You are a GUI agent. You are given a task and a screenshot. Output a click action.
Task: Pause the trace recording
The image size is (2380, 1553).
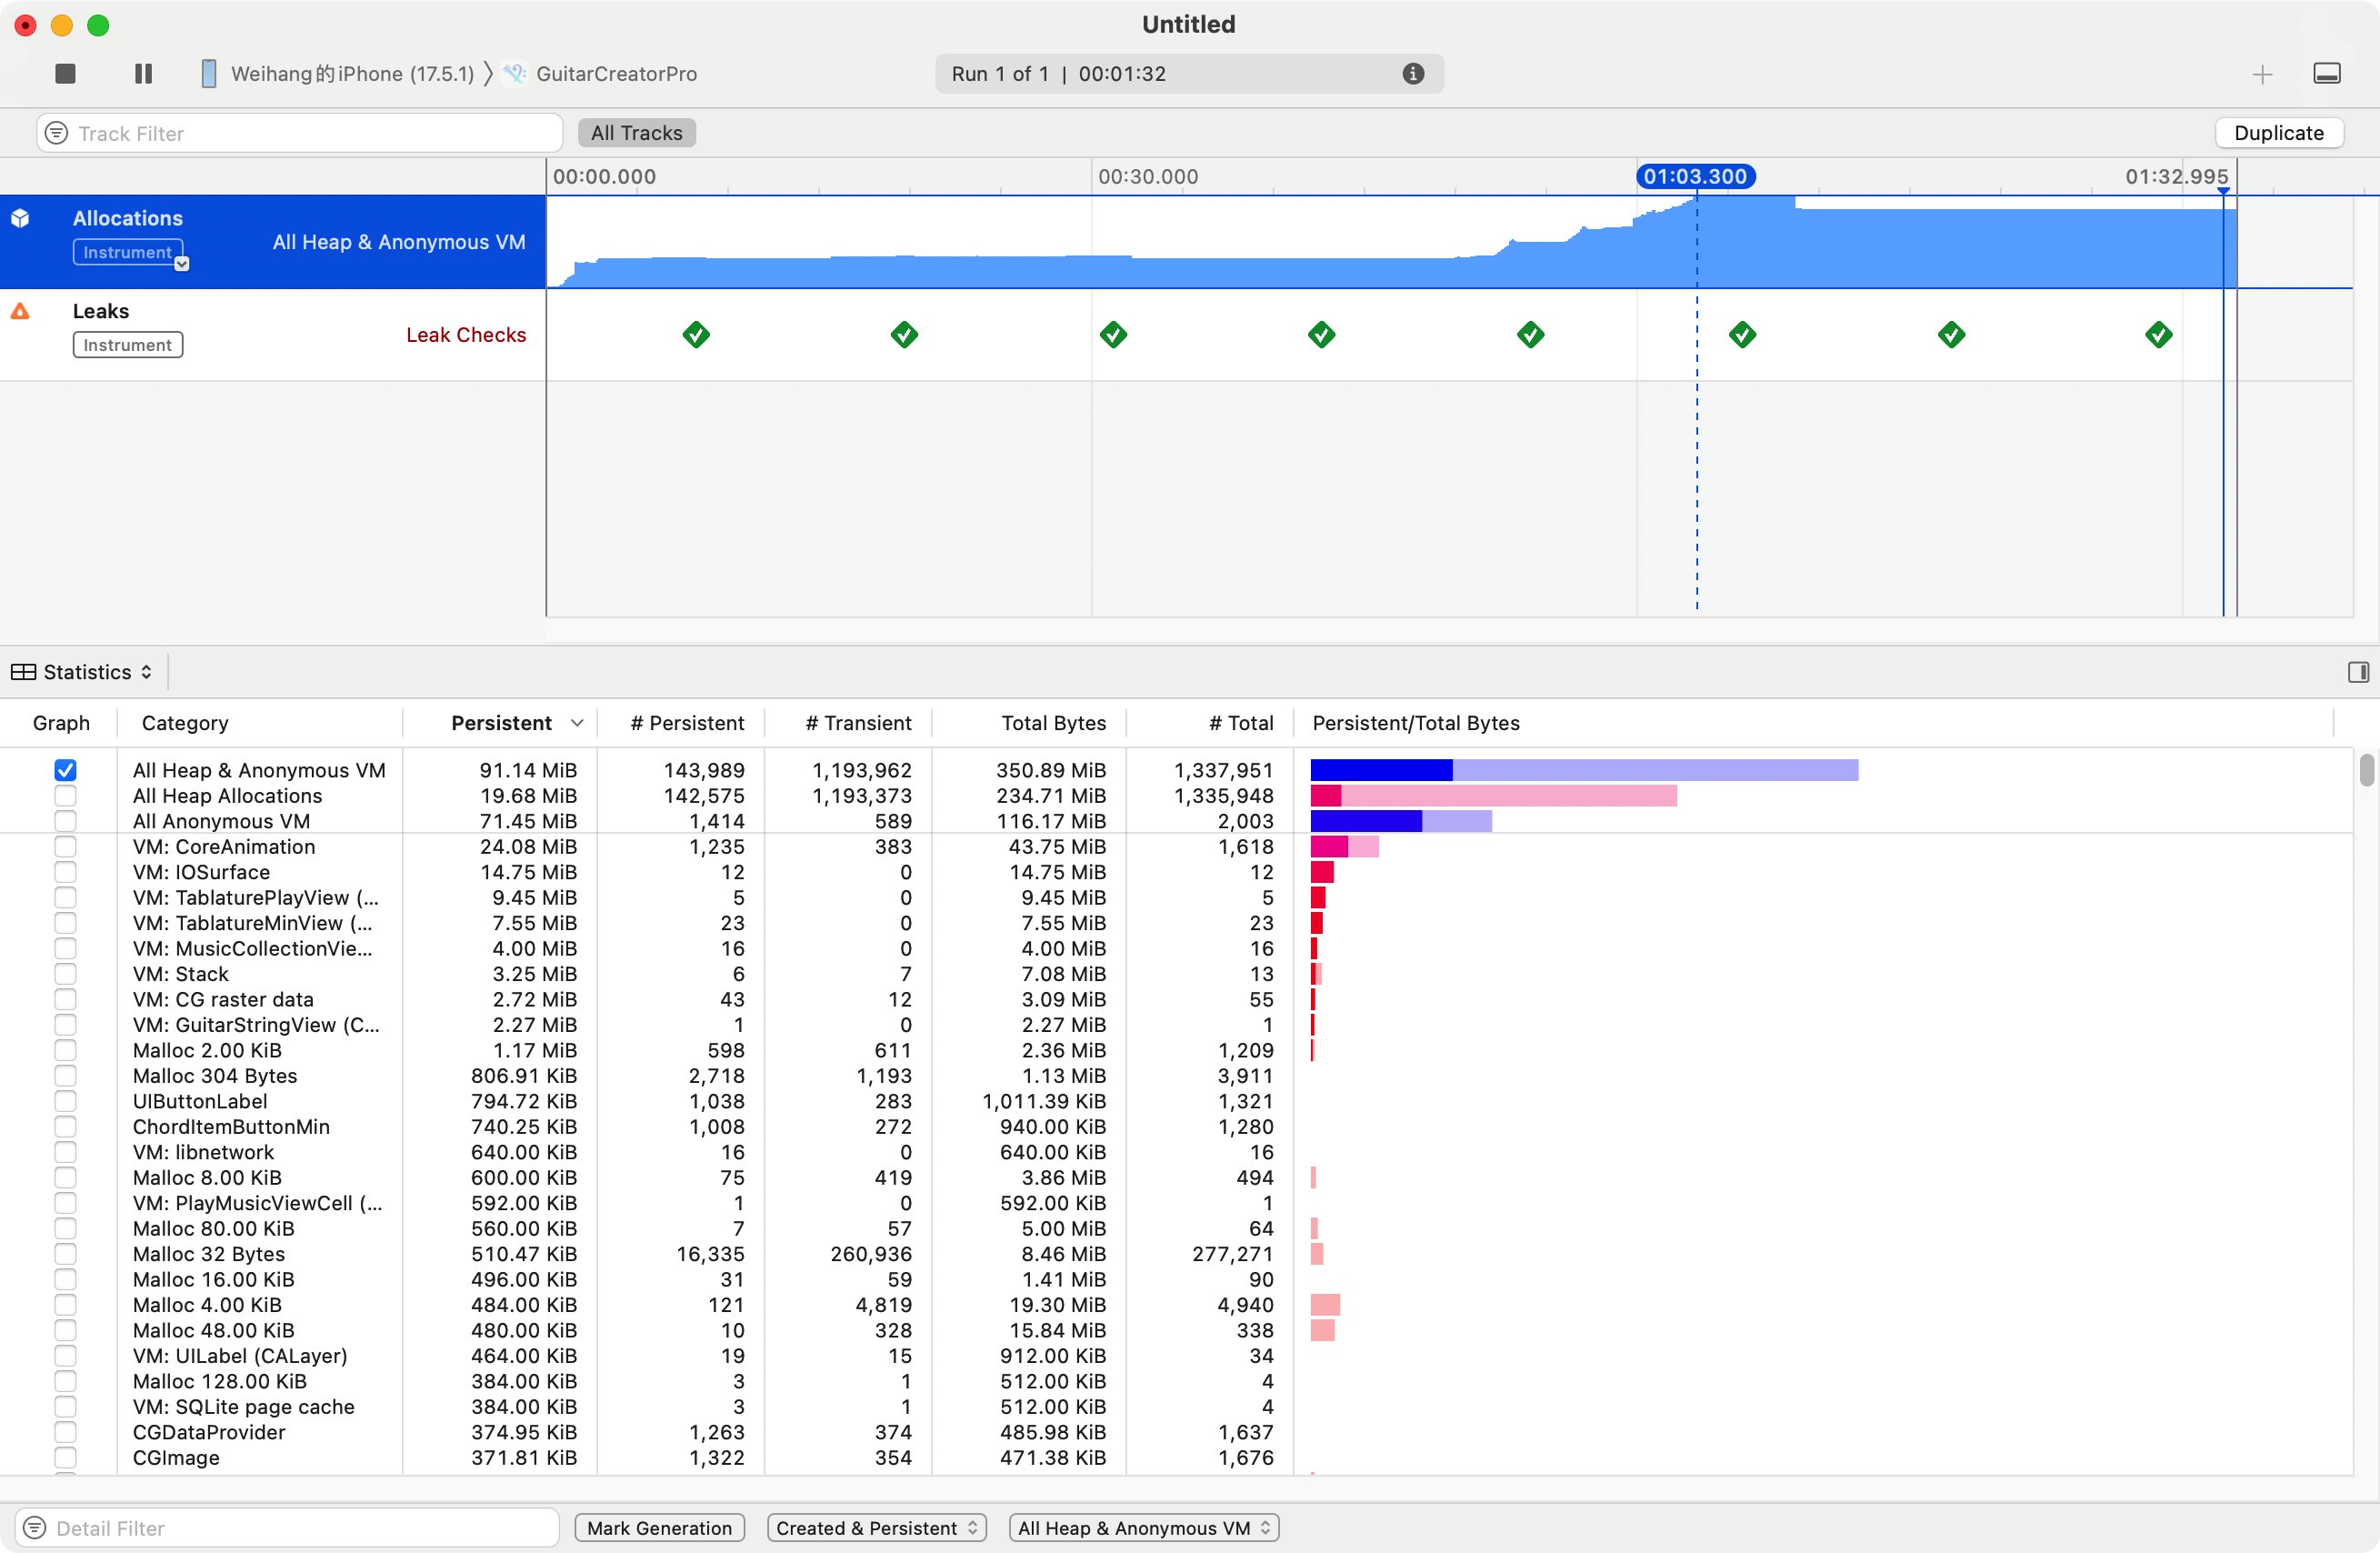tap(143, 73)
